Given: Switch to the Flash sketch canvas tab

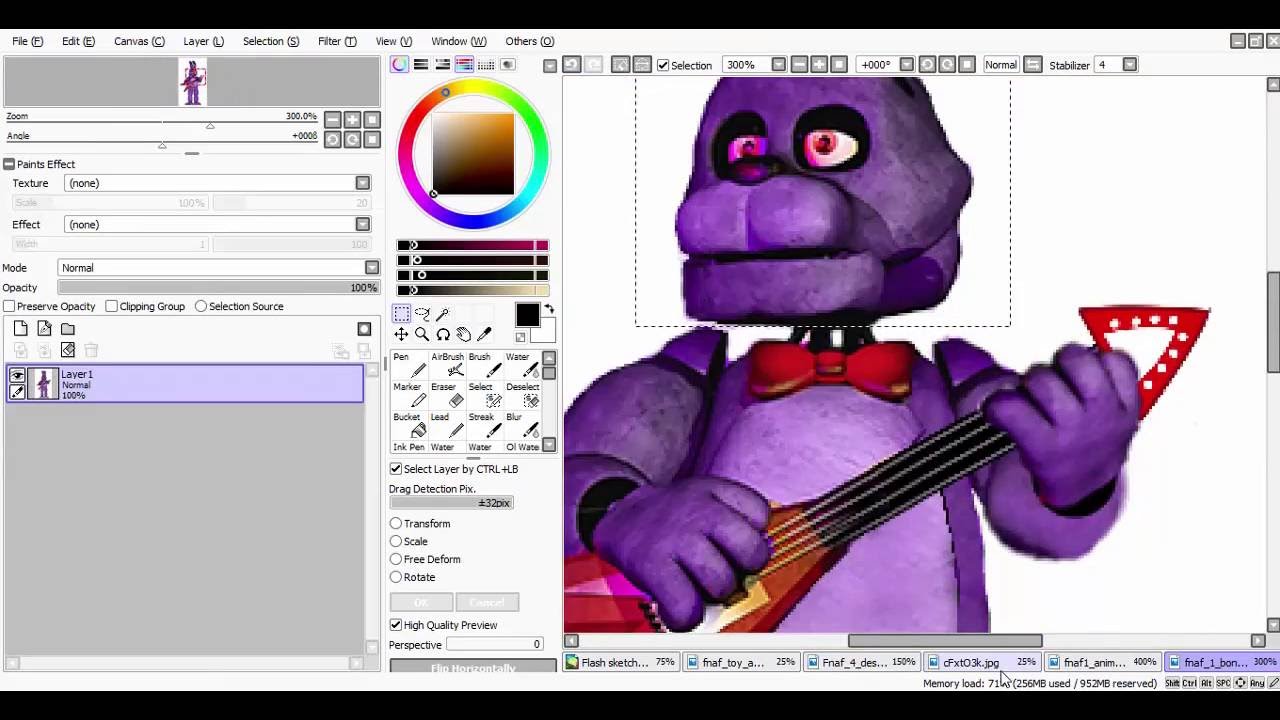Looking at the screenshot, I should (x=621, y=662).
